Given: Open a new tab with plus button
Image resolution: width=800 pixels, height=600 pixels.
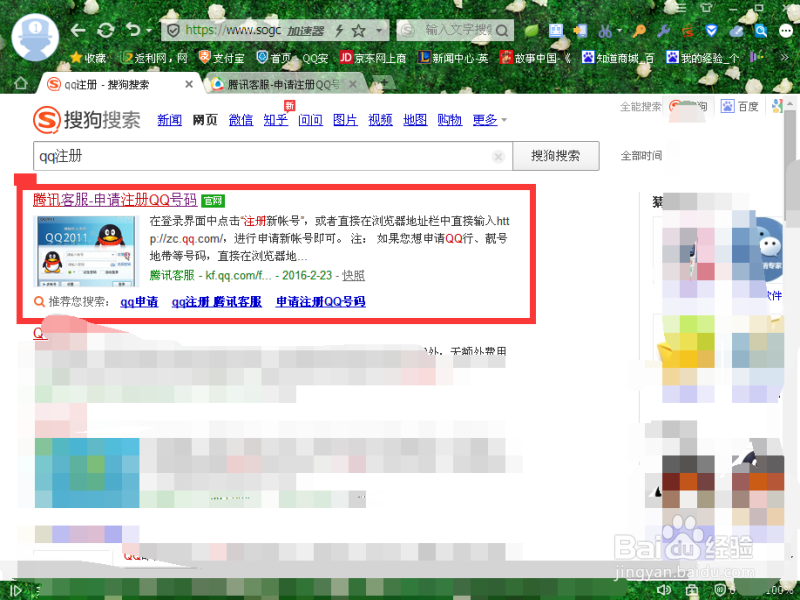Looking at the screenshot, I should (384, 83).
